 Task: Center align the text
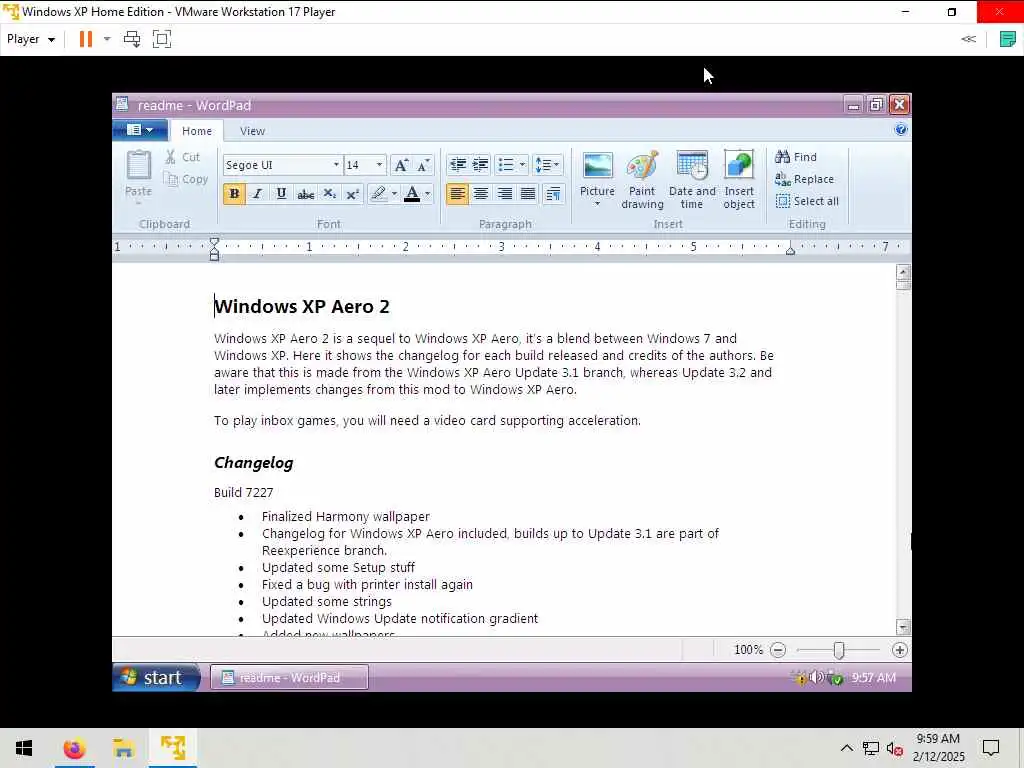tap(481, 194)
